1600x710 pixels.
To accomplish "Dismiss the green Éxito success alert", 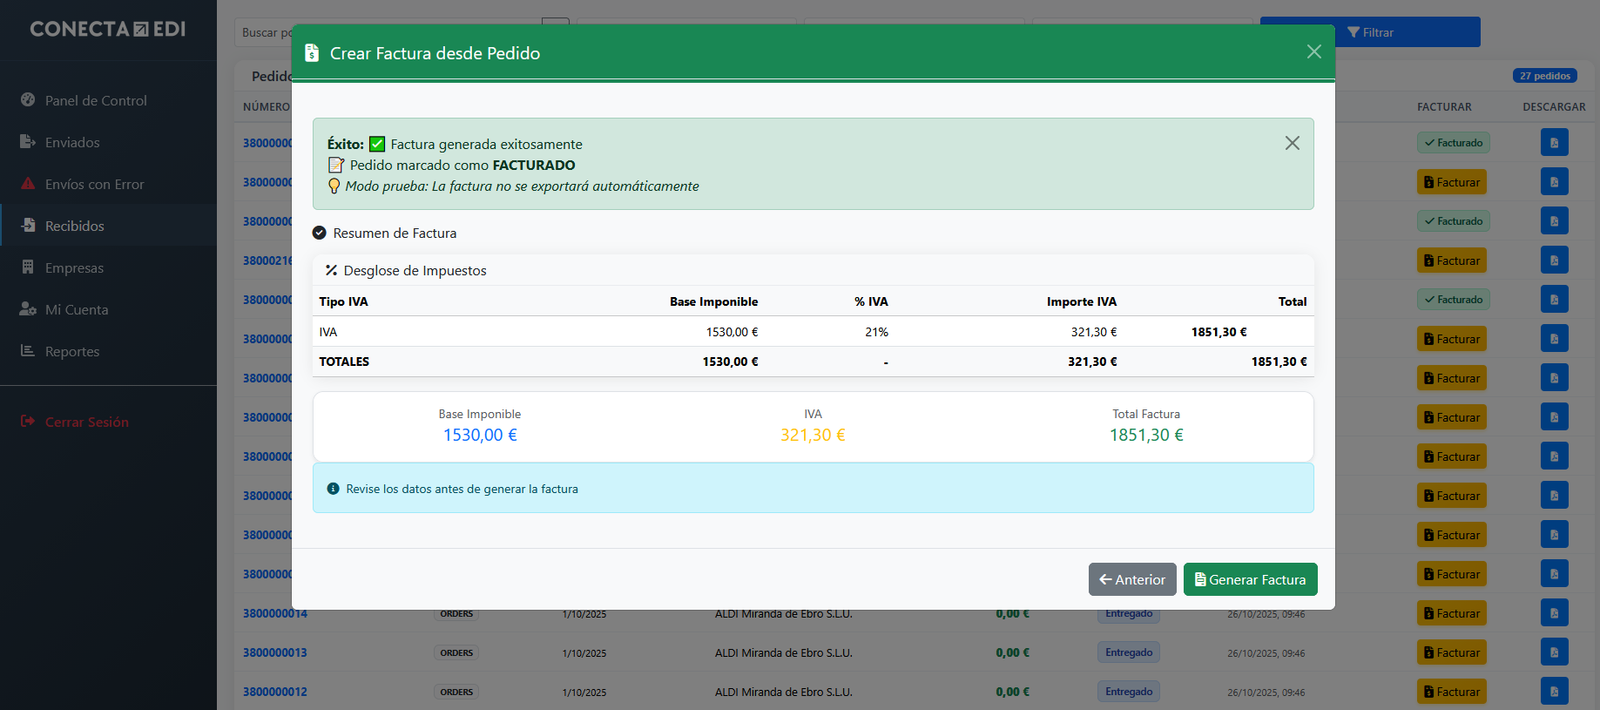I will (x=1292, y=143).
